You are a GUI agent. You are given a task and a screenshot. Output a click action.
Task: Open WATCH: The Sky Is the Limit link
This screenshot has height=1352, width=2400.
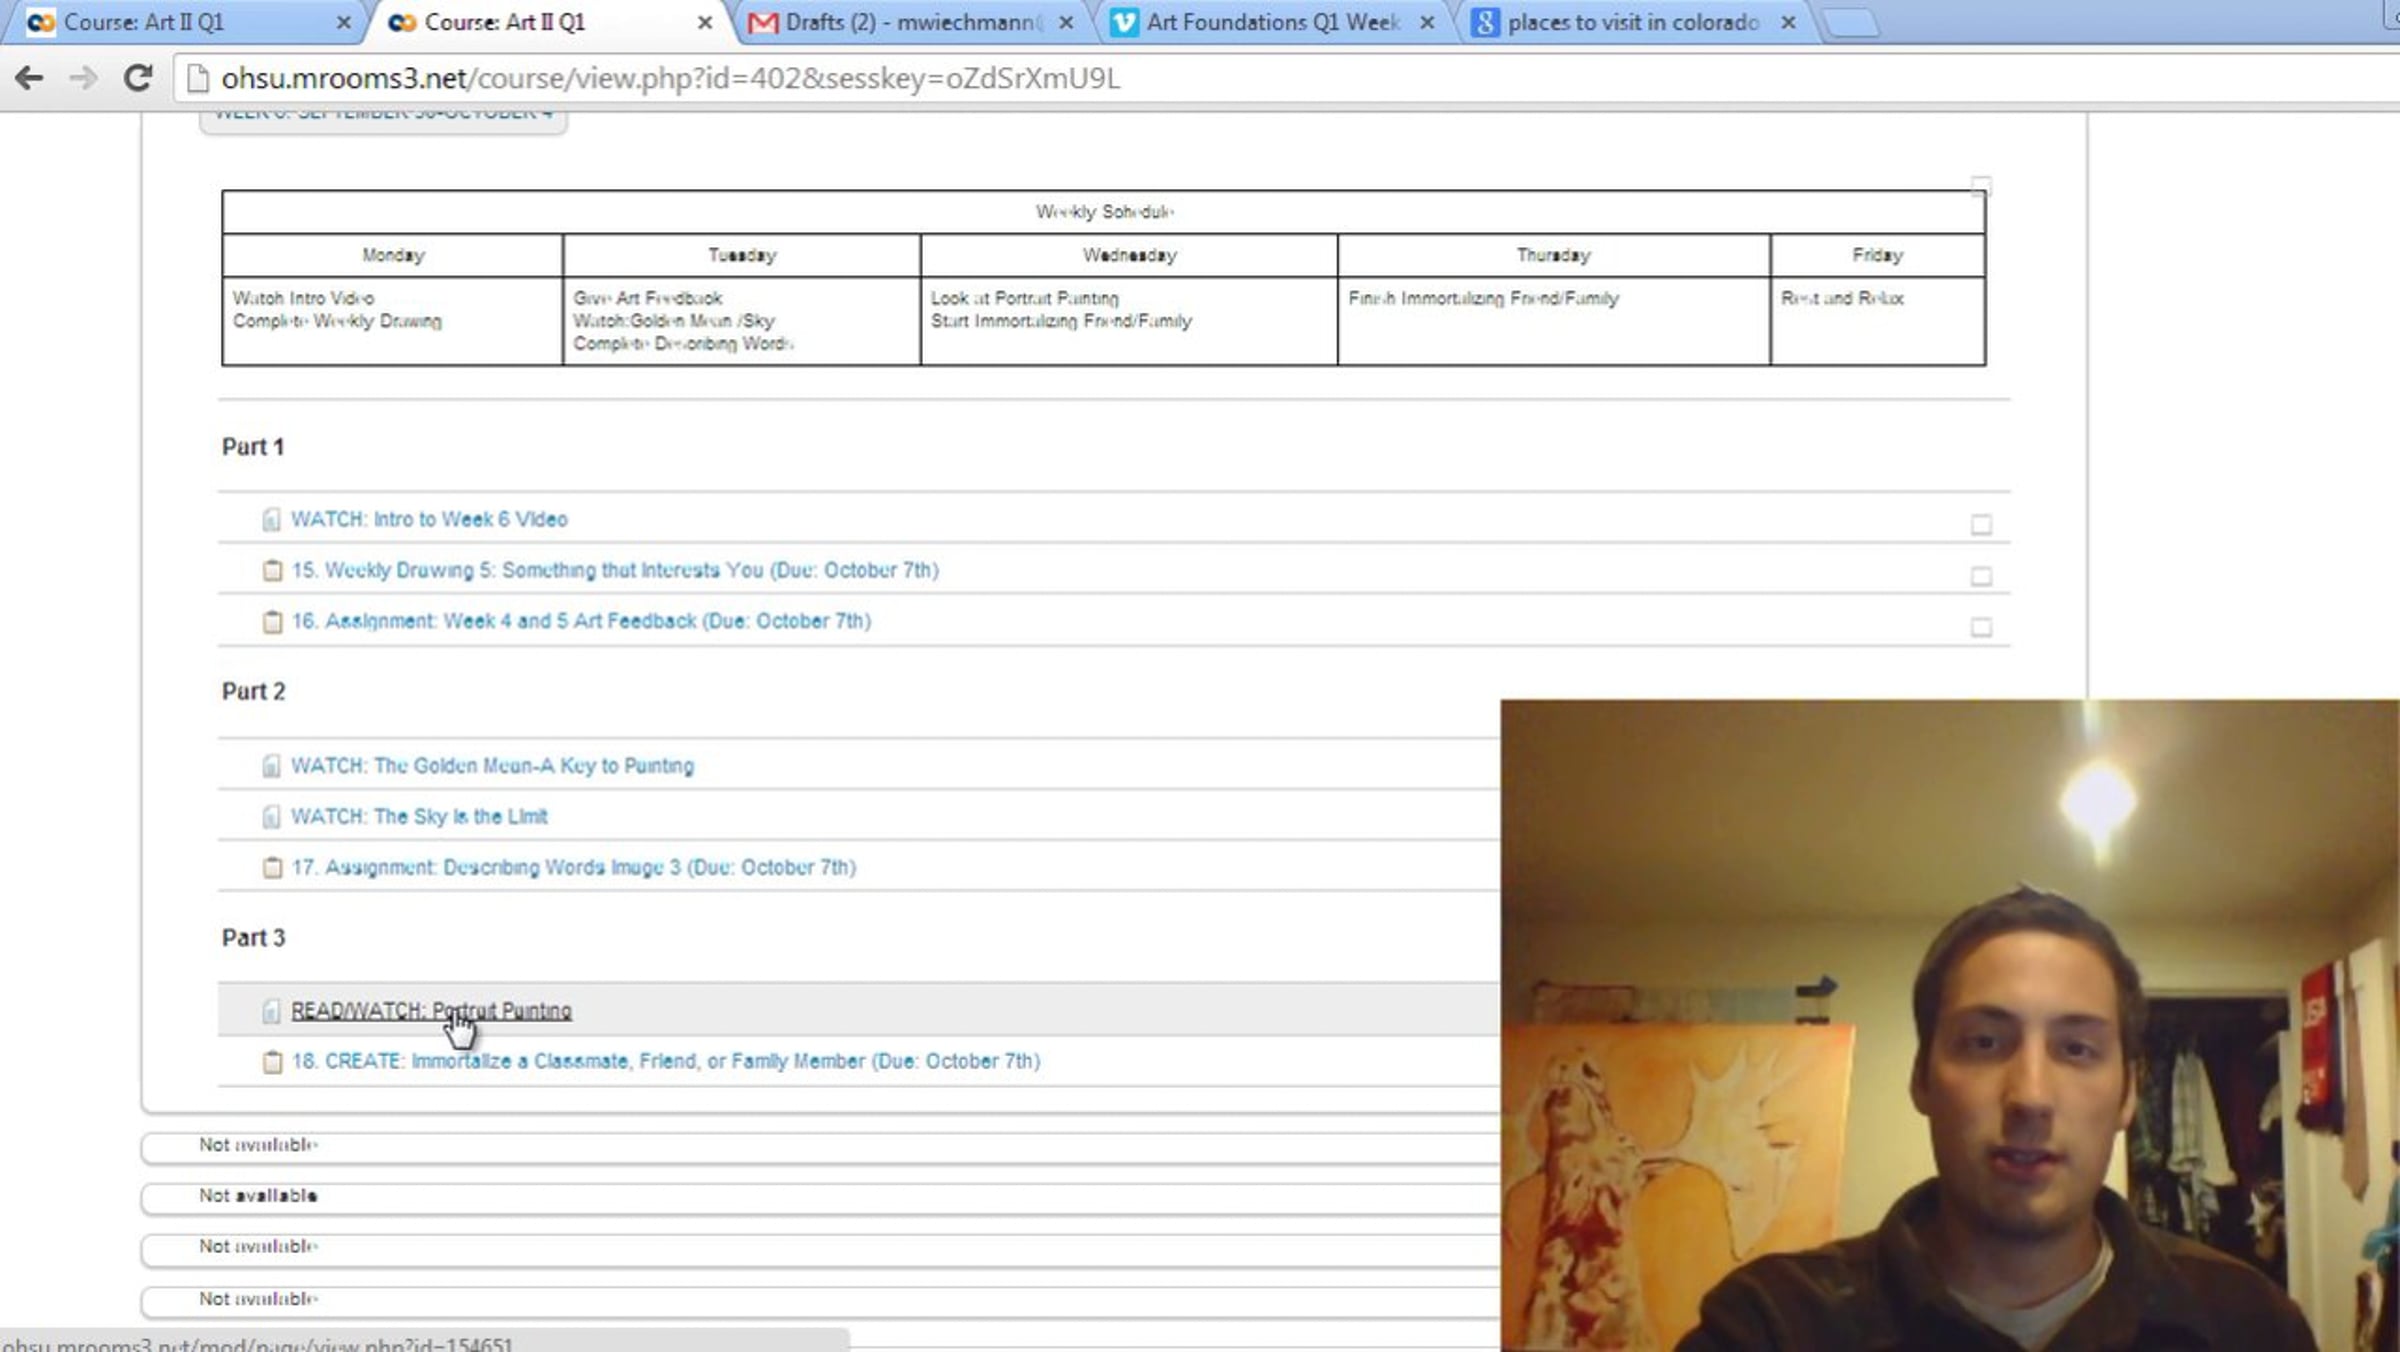point(419,817)
